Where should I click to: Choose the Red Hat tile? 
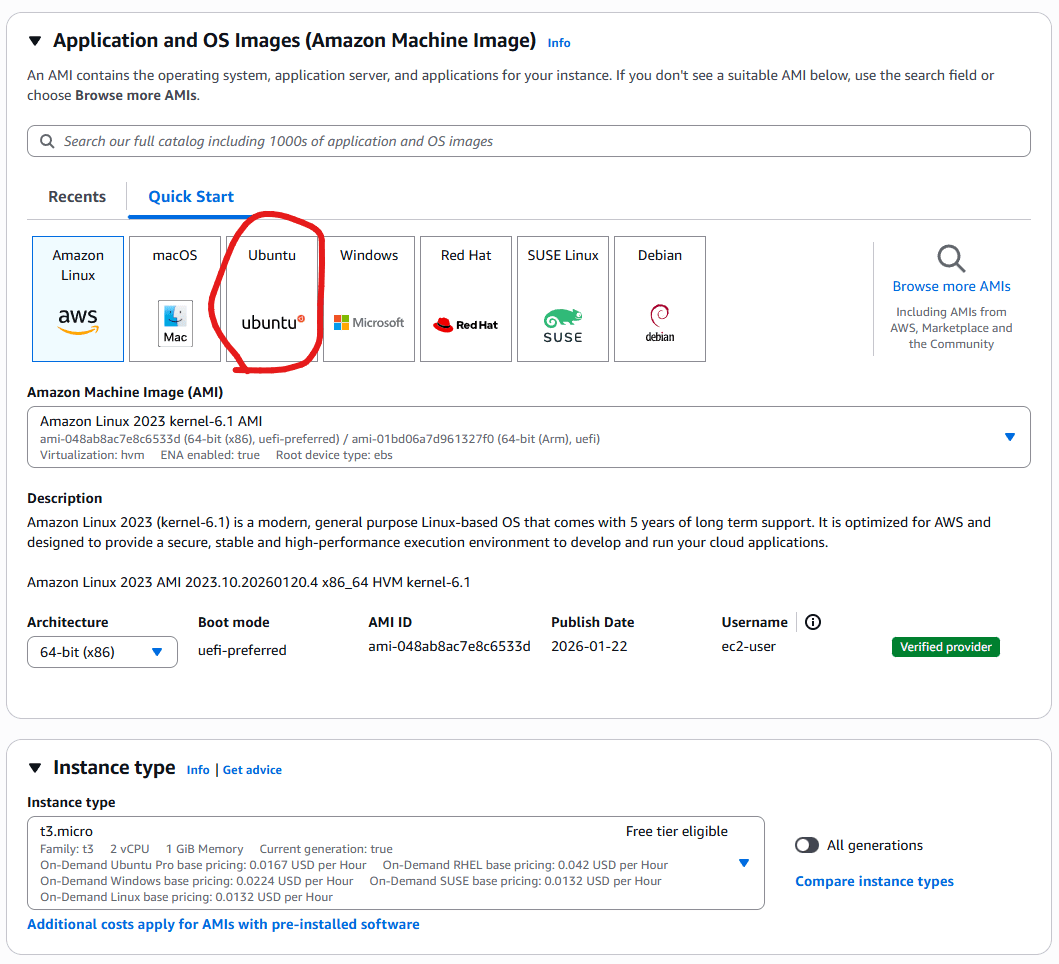coord(466,299)
